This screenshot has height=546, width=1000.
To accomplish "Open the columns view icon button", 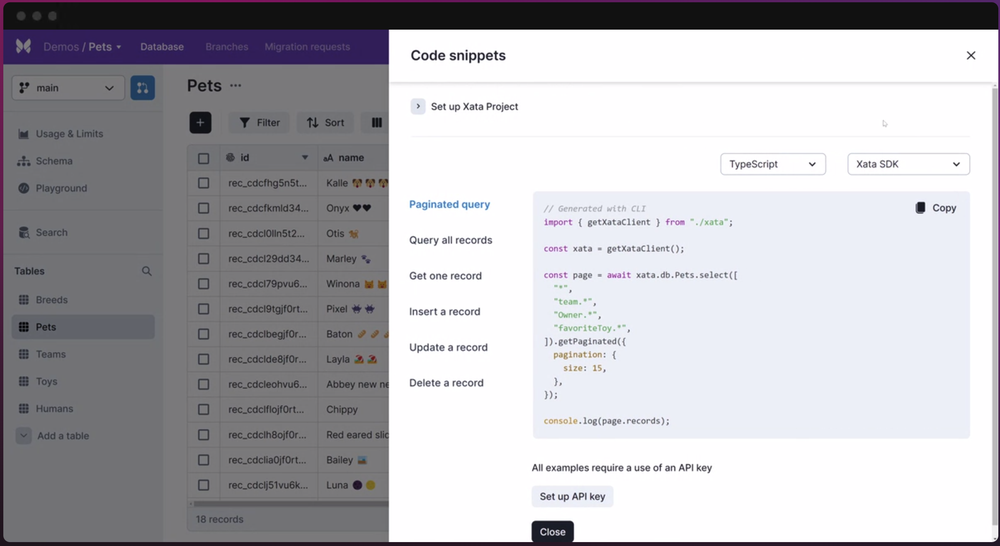I will tap(376, 122).
